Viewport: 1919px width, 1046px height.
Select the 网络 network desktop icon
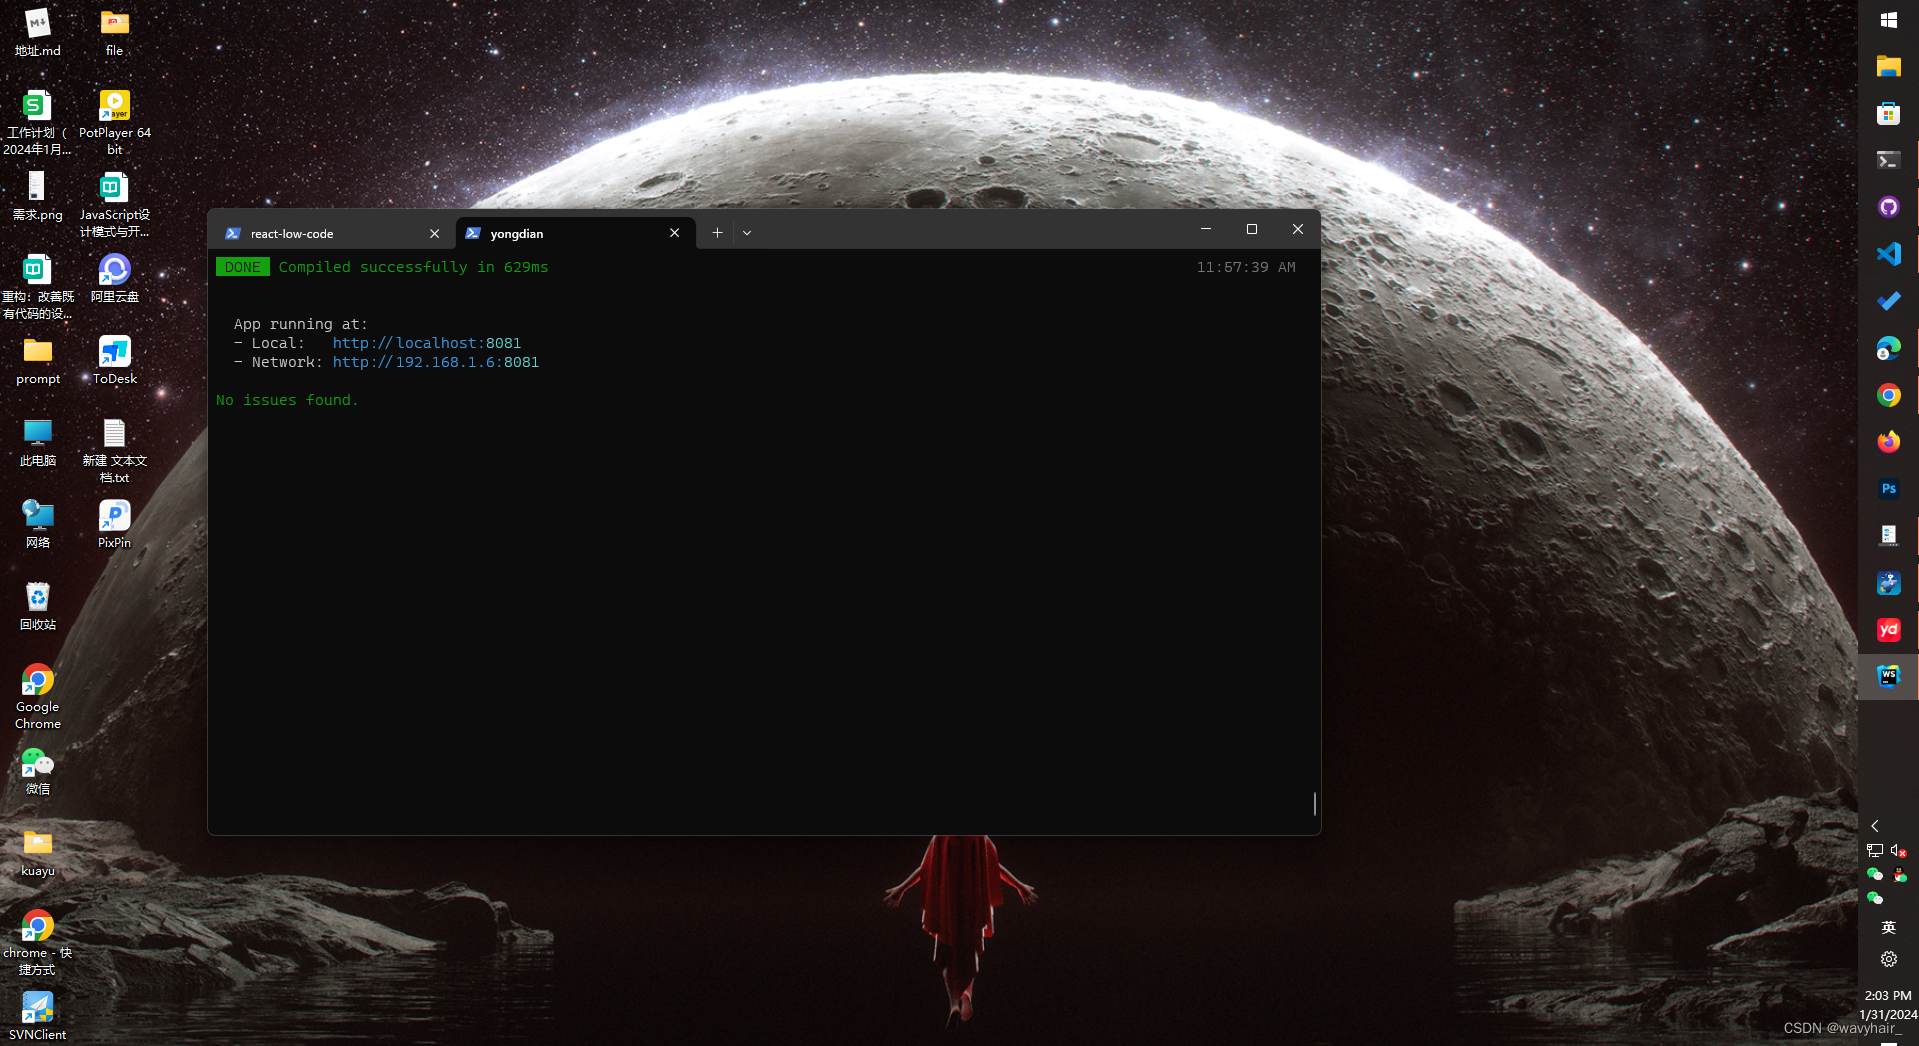pos(38,524)
